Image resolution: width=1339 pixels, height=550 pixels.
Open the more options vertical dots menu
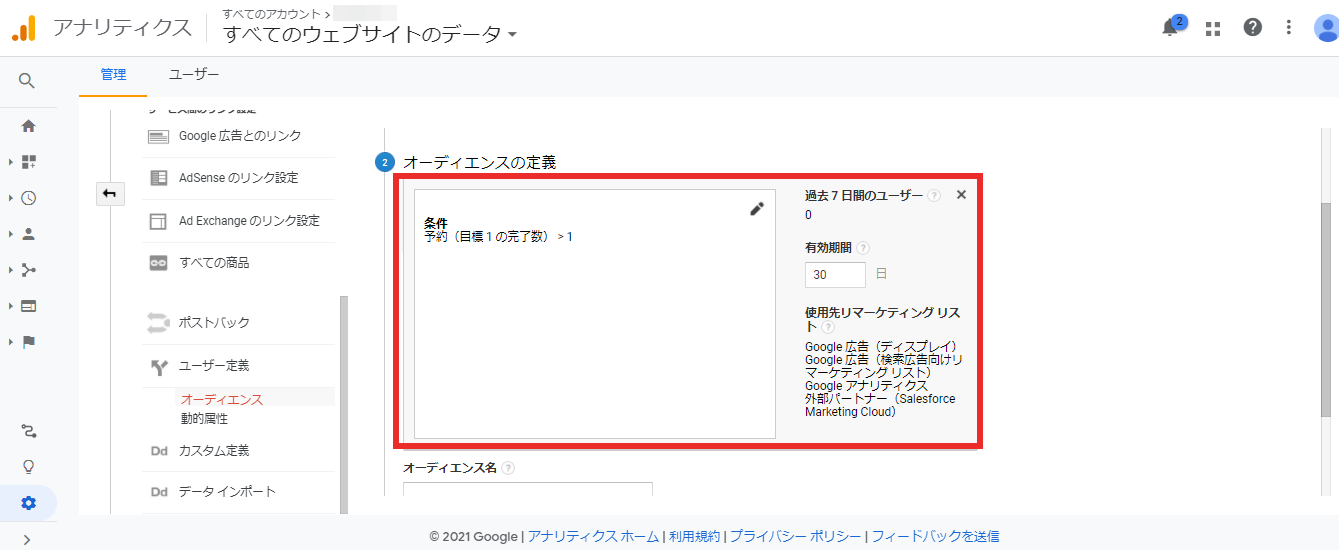1289,28
